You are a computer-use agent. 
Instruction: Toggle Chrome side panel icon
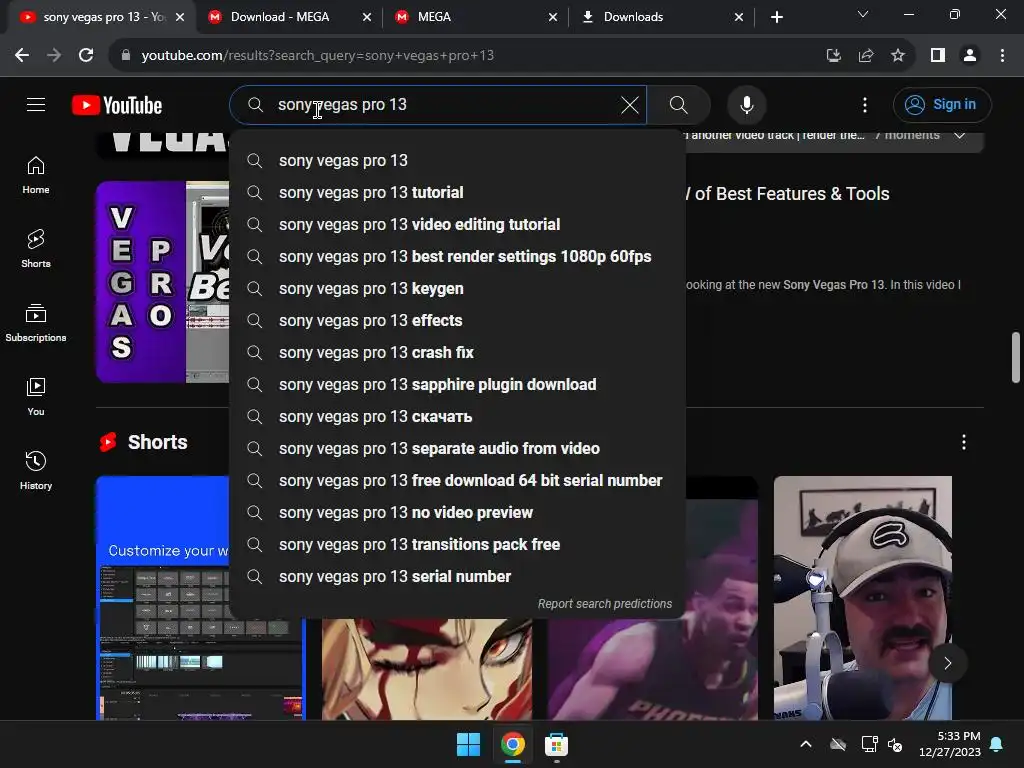click(x=938, y=56)
